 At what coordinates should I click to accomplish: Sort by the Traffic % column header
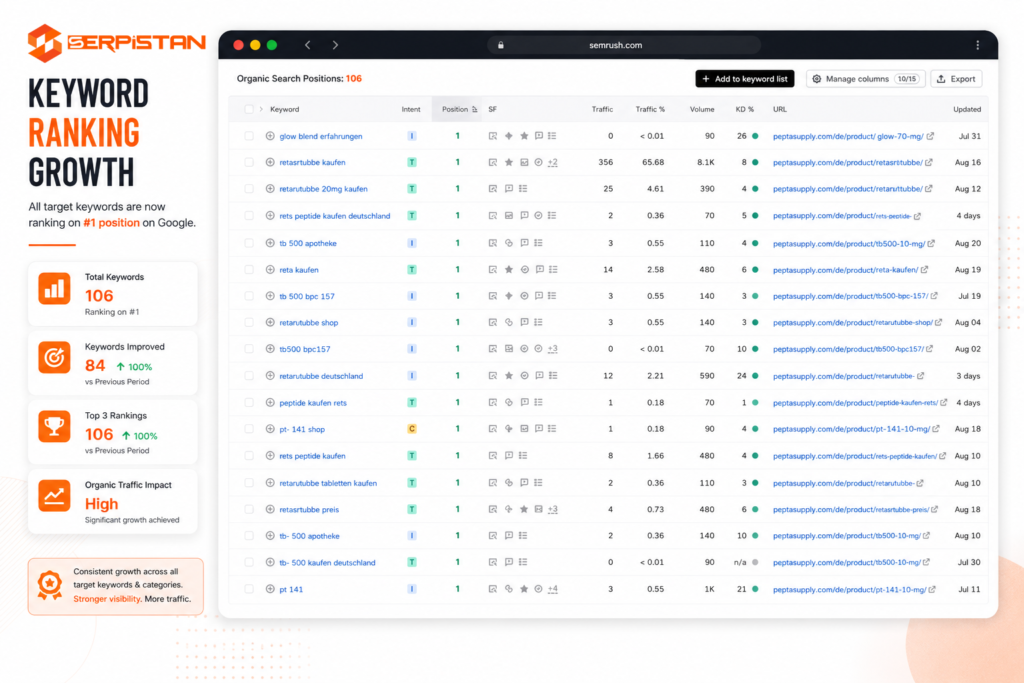coord(650,109)
